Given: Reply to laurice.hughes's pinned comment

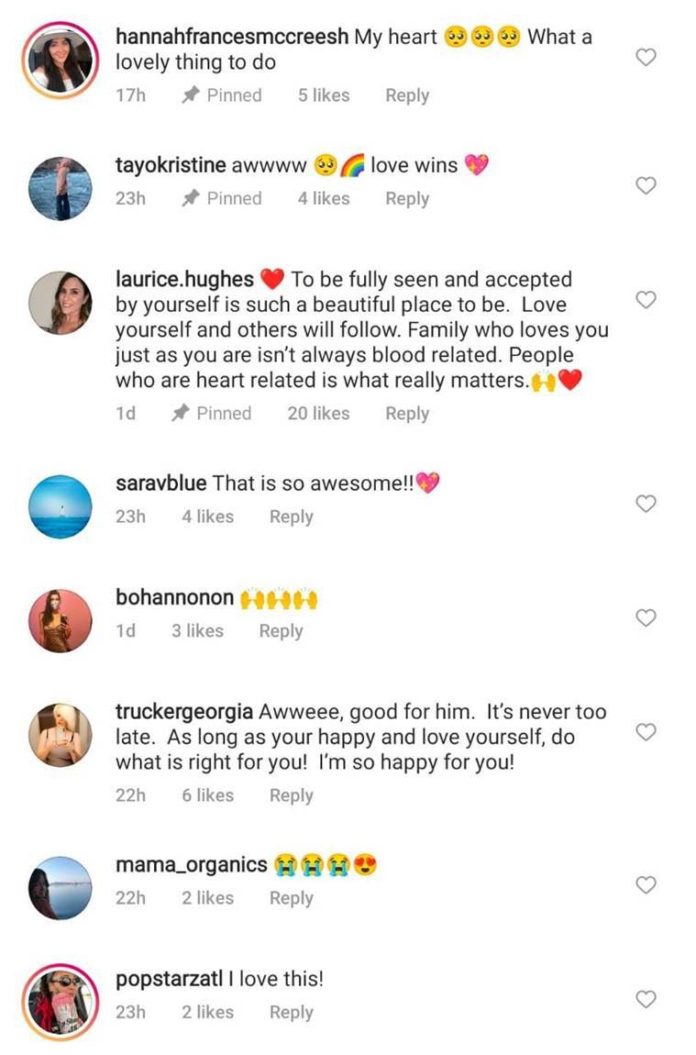Looking at the screenshot, I should tap(407, 413).
